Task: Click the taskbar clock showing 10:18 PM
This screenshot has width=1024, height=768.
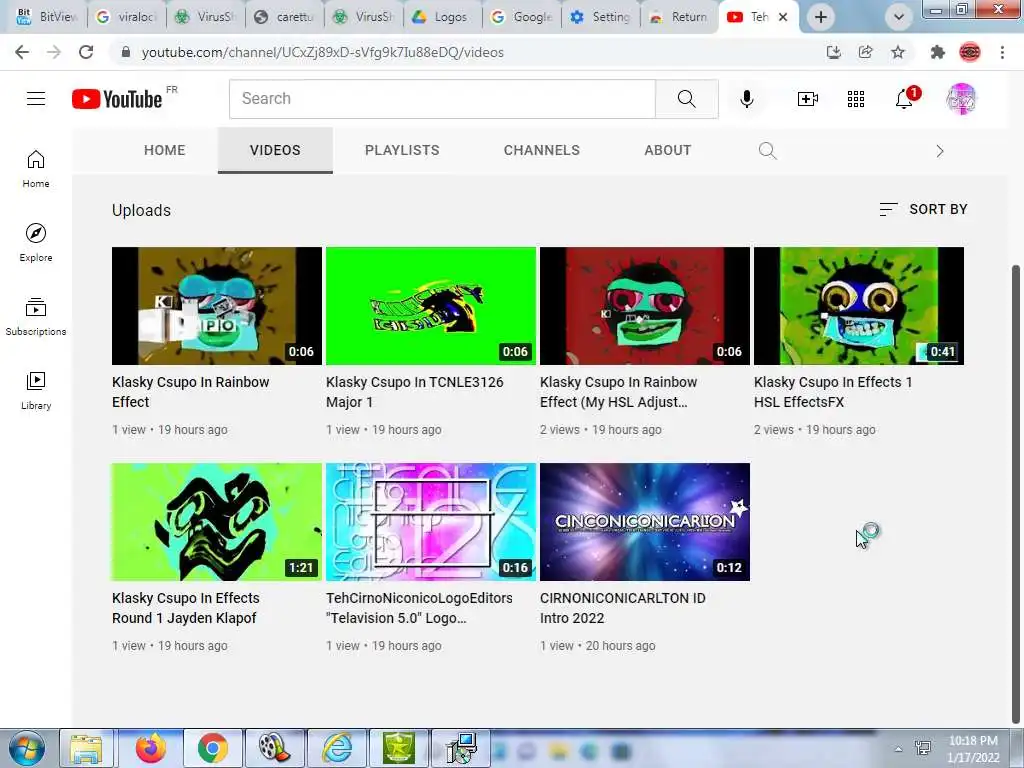Action: click(973, 749)
